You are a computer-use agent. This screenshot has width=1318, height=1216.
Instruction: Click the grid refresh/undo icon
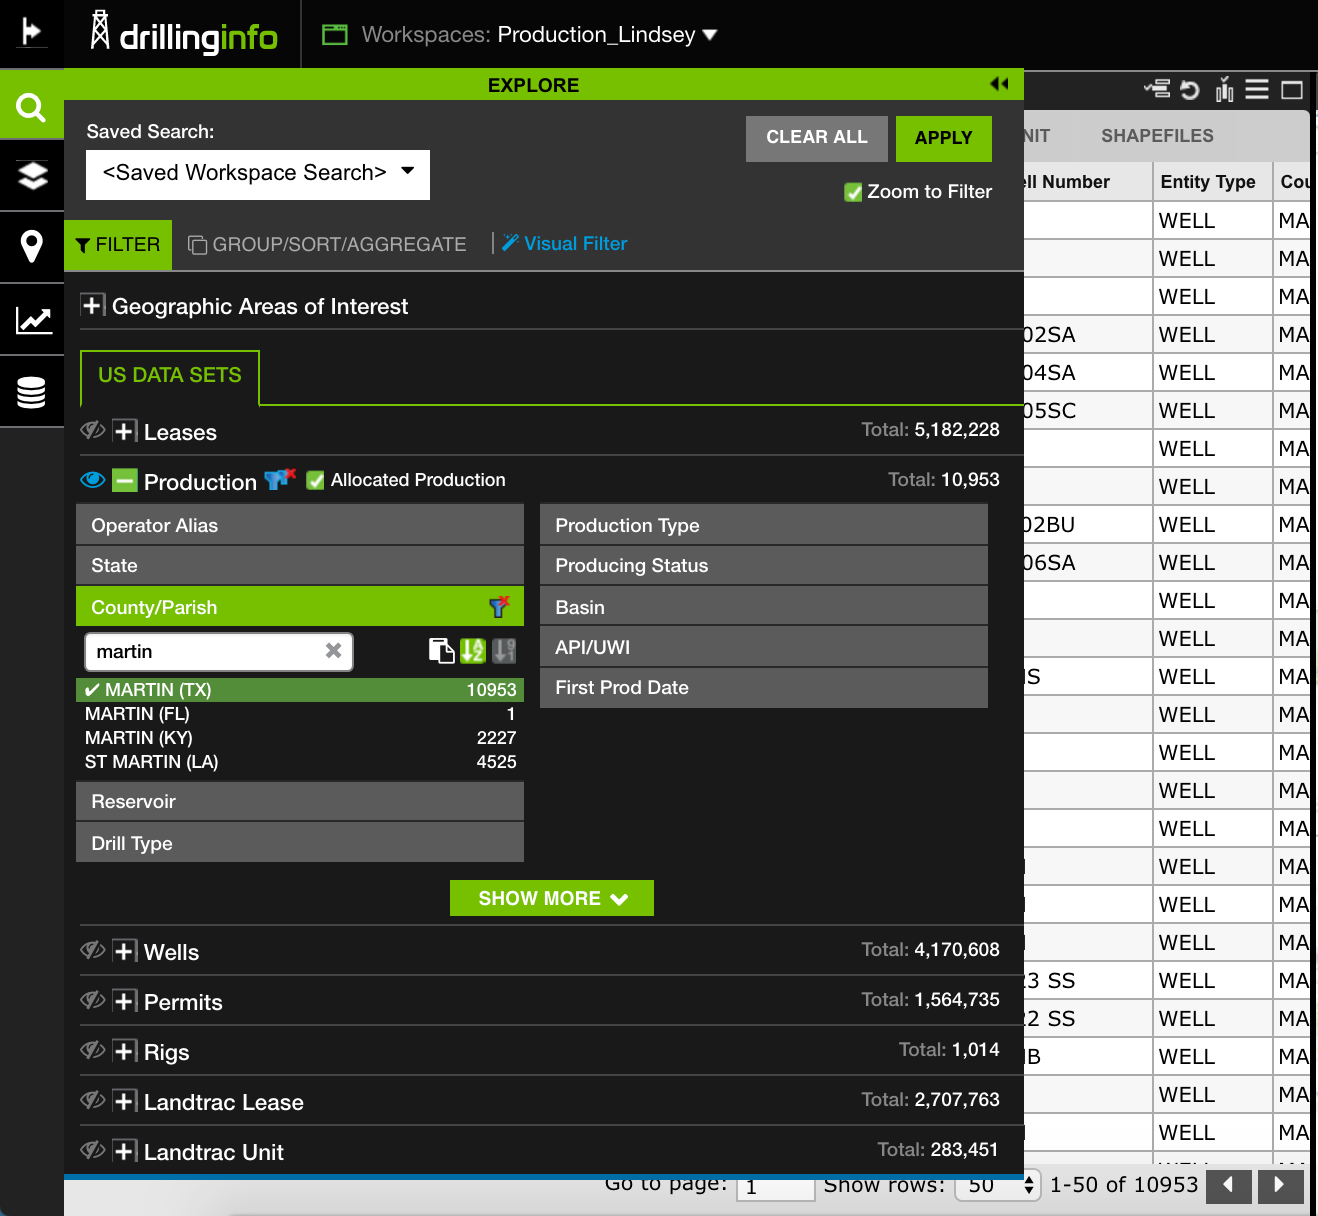(x=1190, y=90)
